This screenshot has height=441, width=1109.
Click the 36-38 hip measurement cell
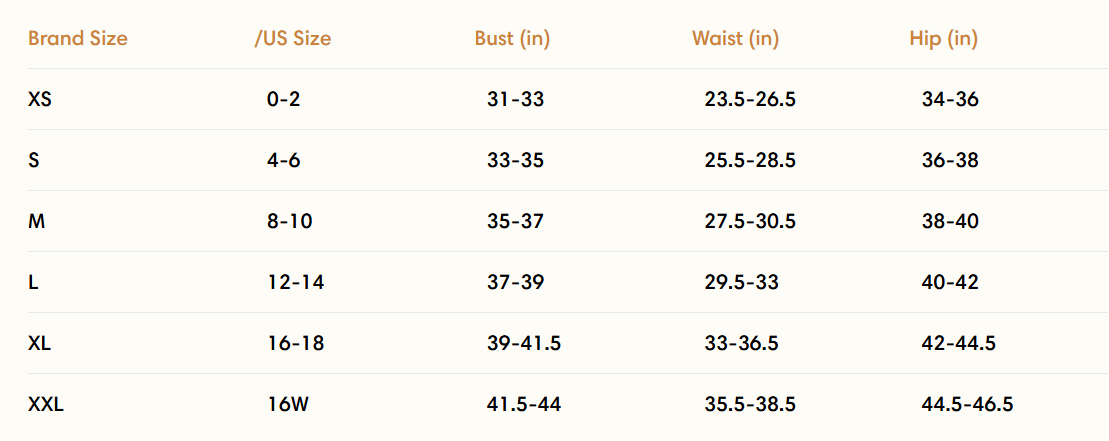click(950, 160)
